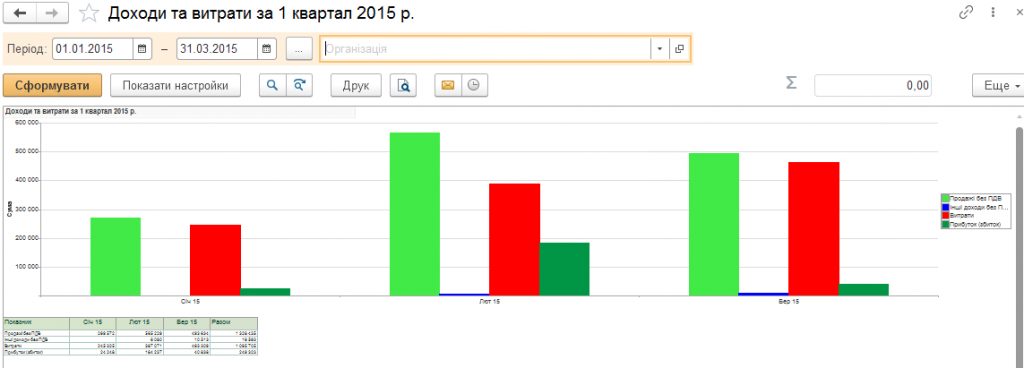1024x368 pixels.
Task: Click the January red expenses bar
Action: 216,260
